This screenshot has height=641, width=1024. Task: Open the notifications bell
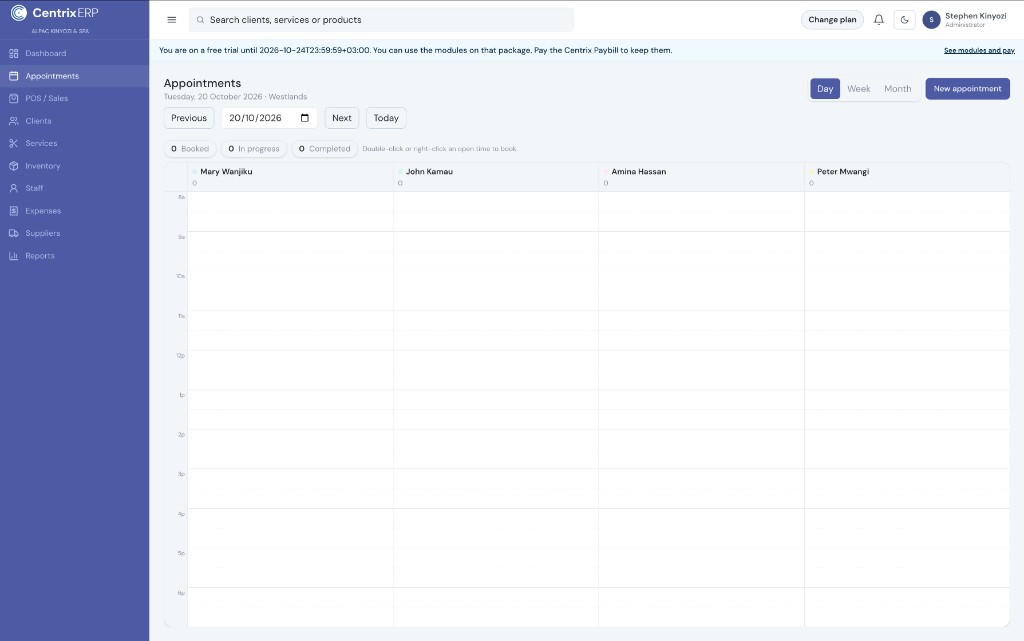click(879, 20)
